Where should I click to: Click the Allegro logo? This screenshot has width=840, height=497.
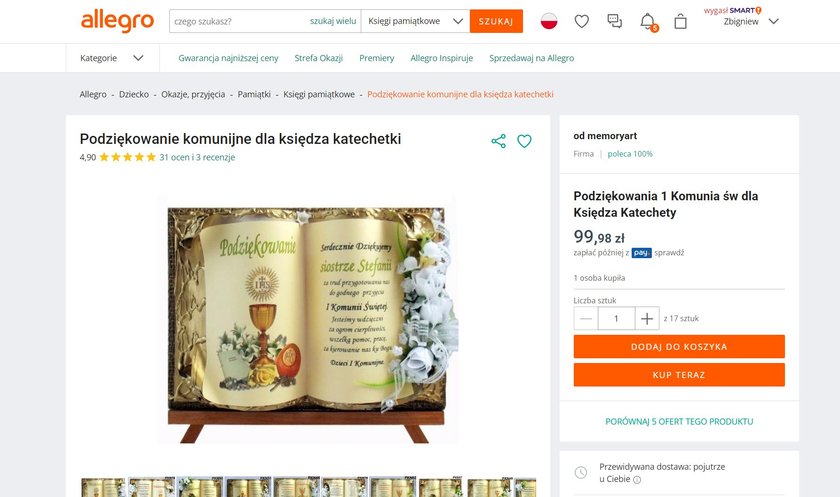coord(117,21)
